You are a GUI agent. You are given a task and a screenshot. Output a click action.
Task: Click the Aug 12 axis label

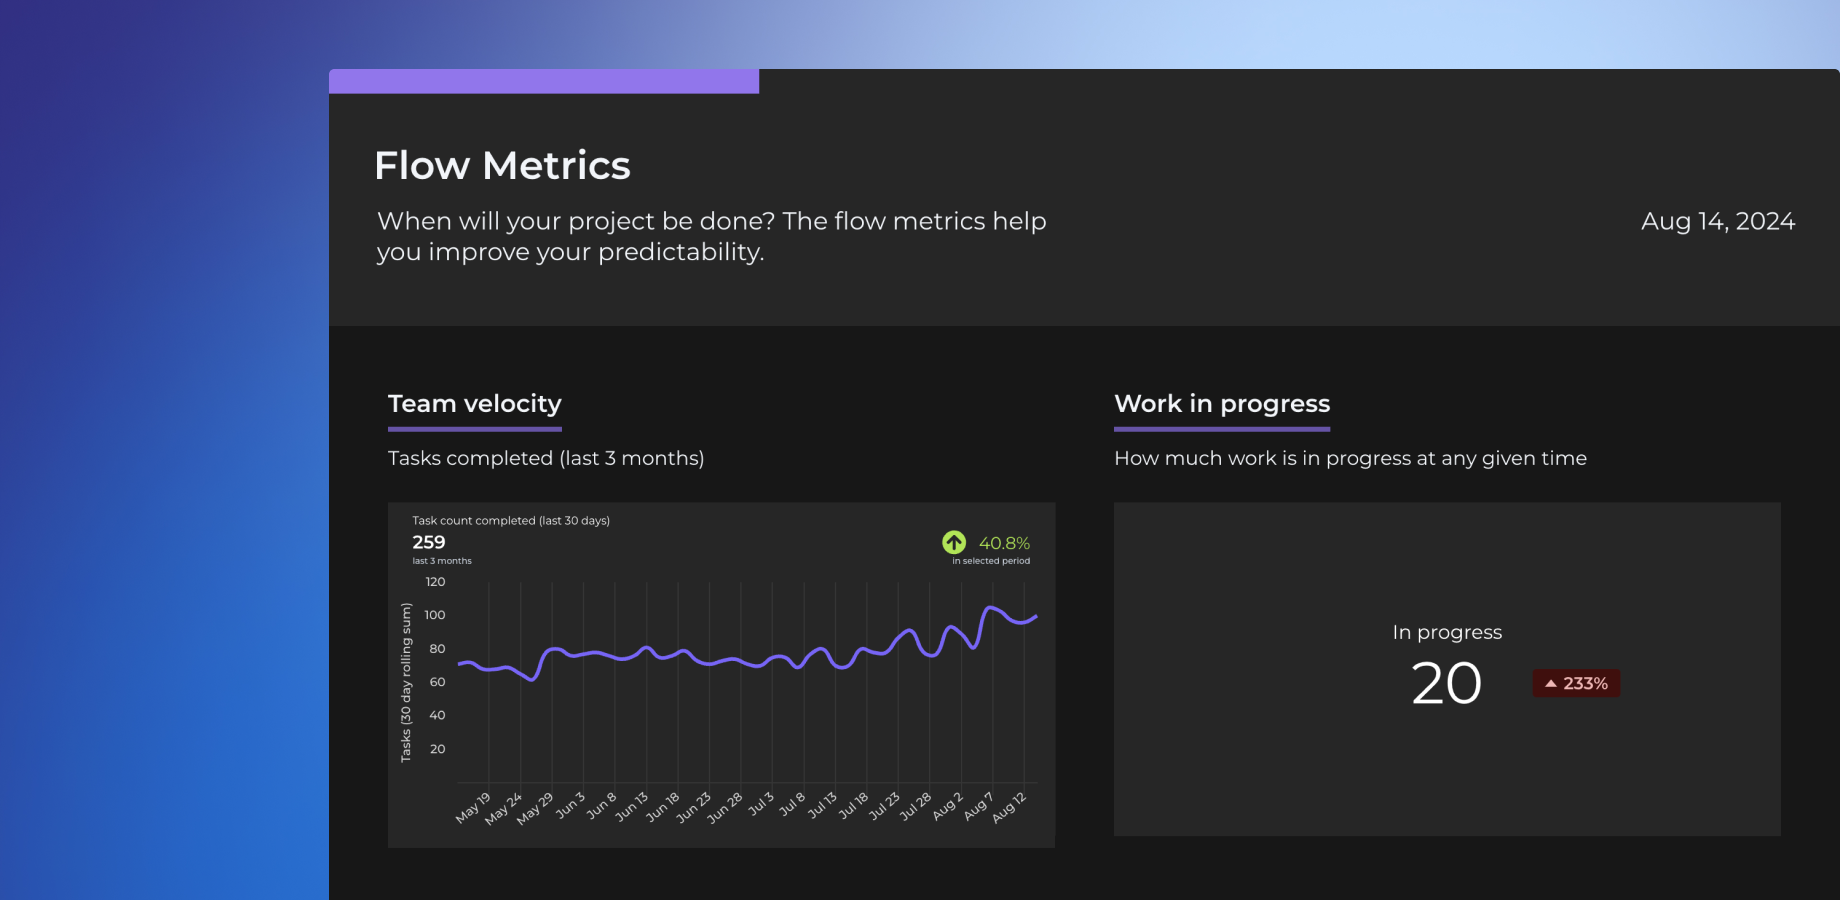click(1009, 808)
